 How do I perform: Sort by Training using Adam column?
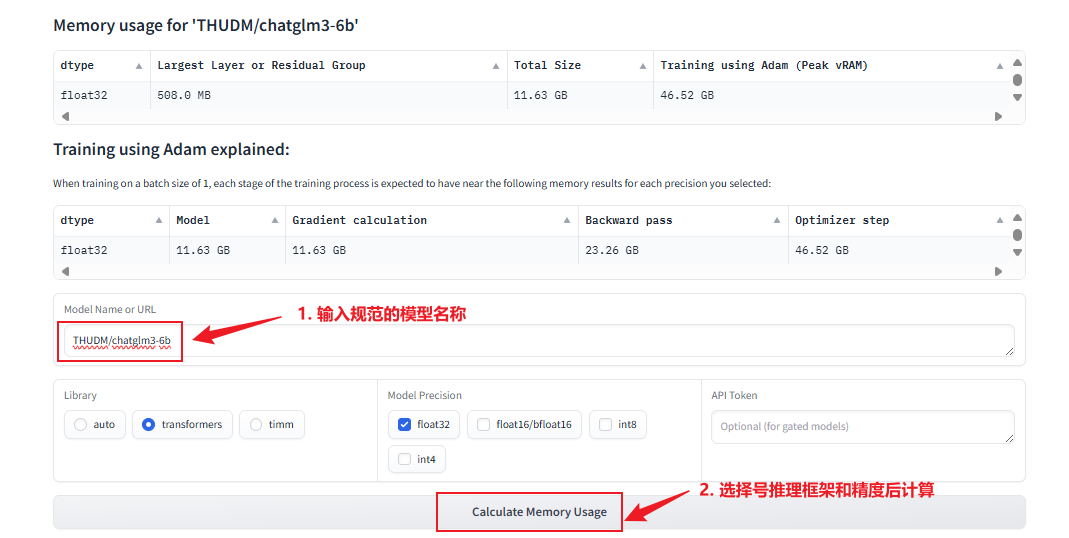(x=999, y=66)
